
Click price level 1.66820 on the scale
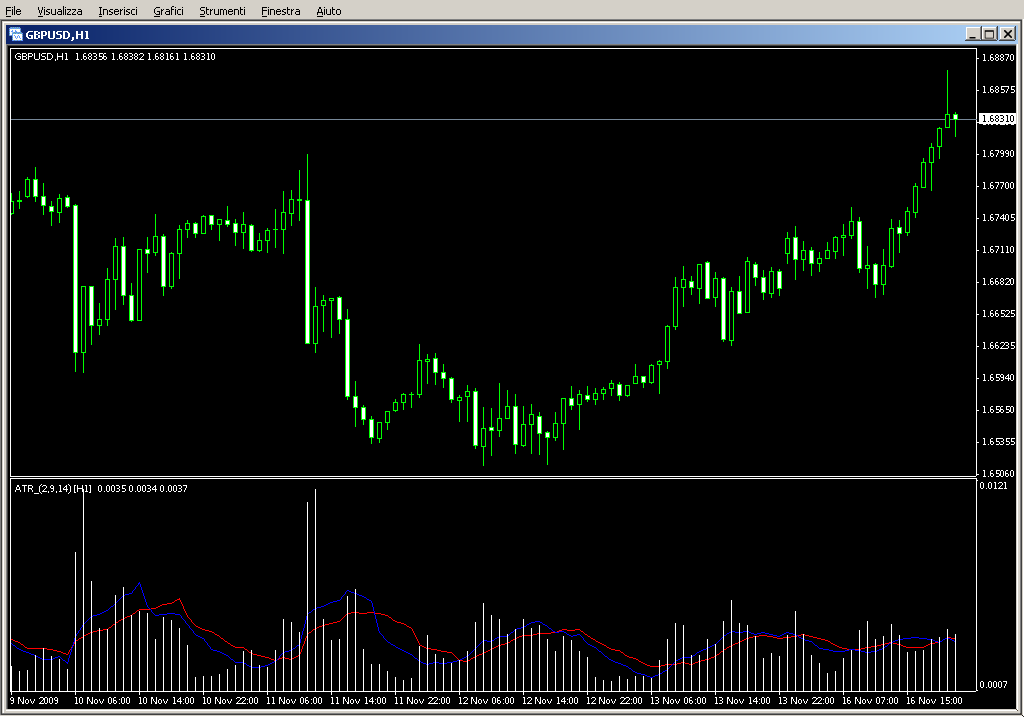point(999,281)
